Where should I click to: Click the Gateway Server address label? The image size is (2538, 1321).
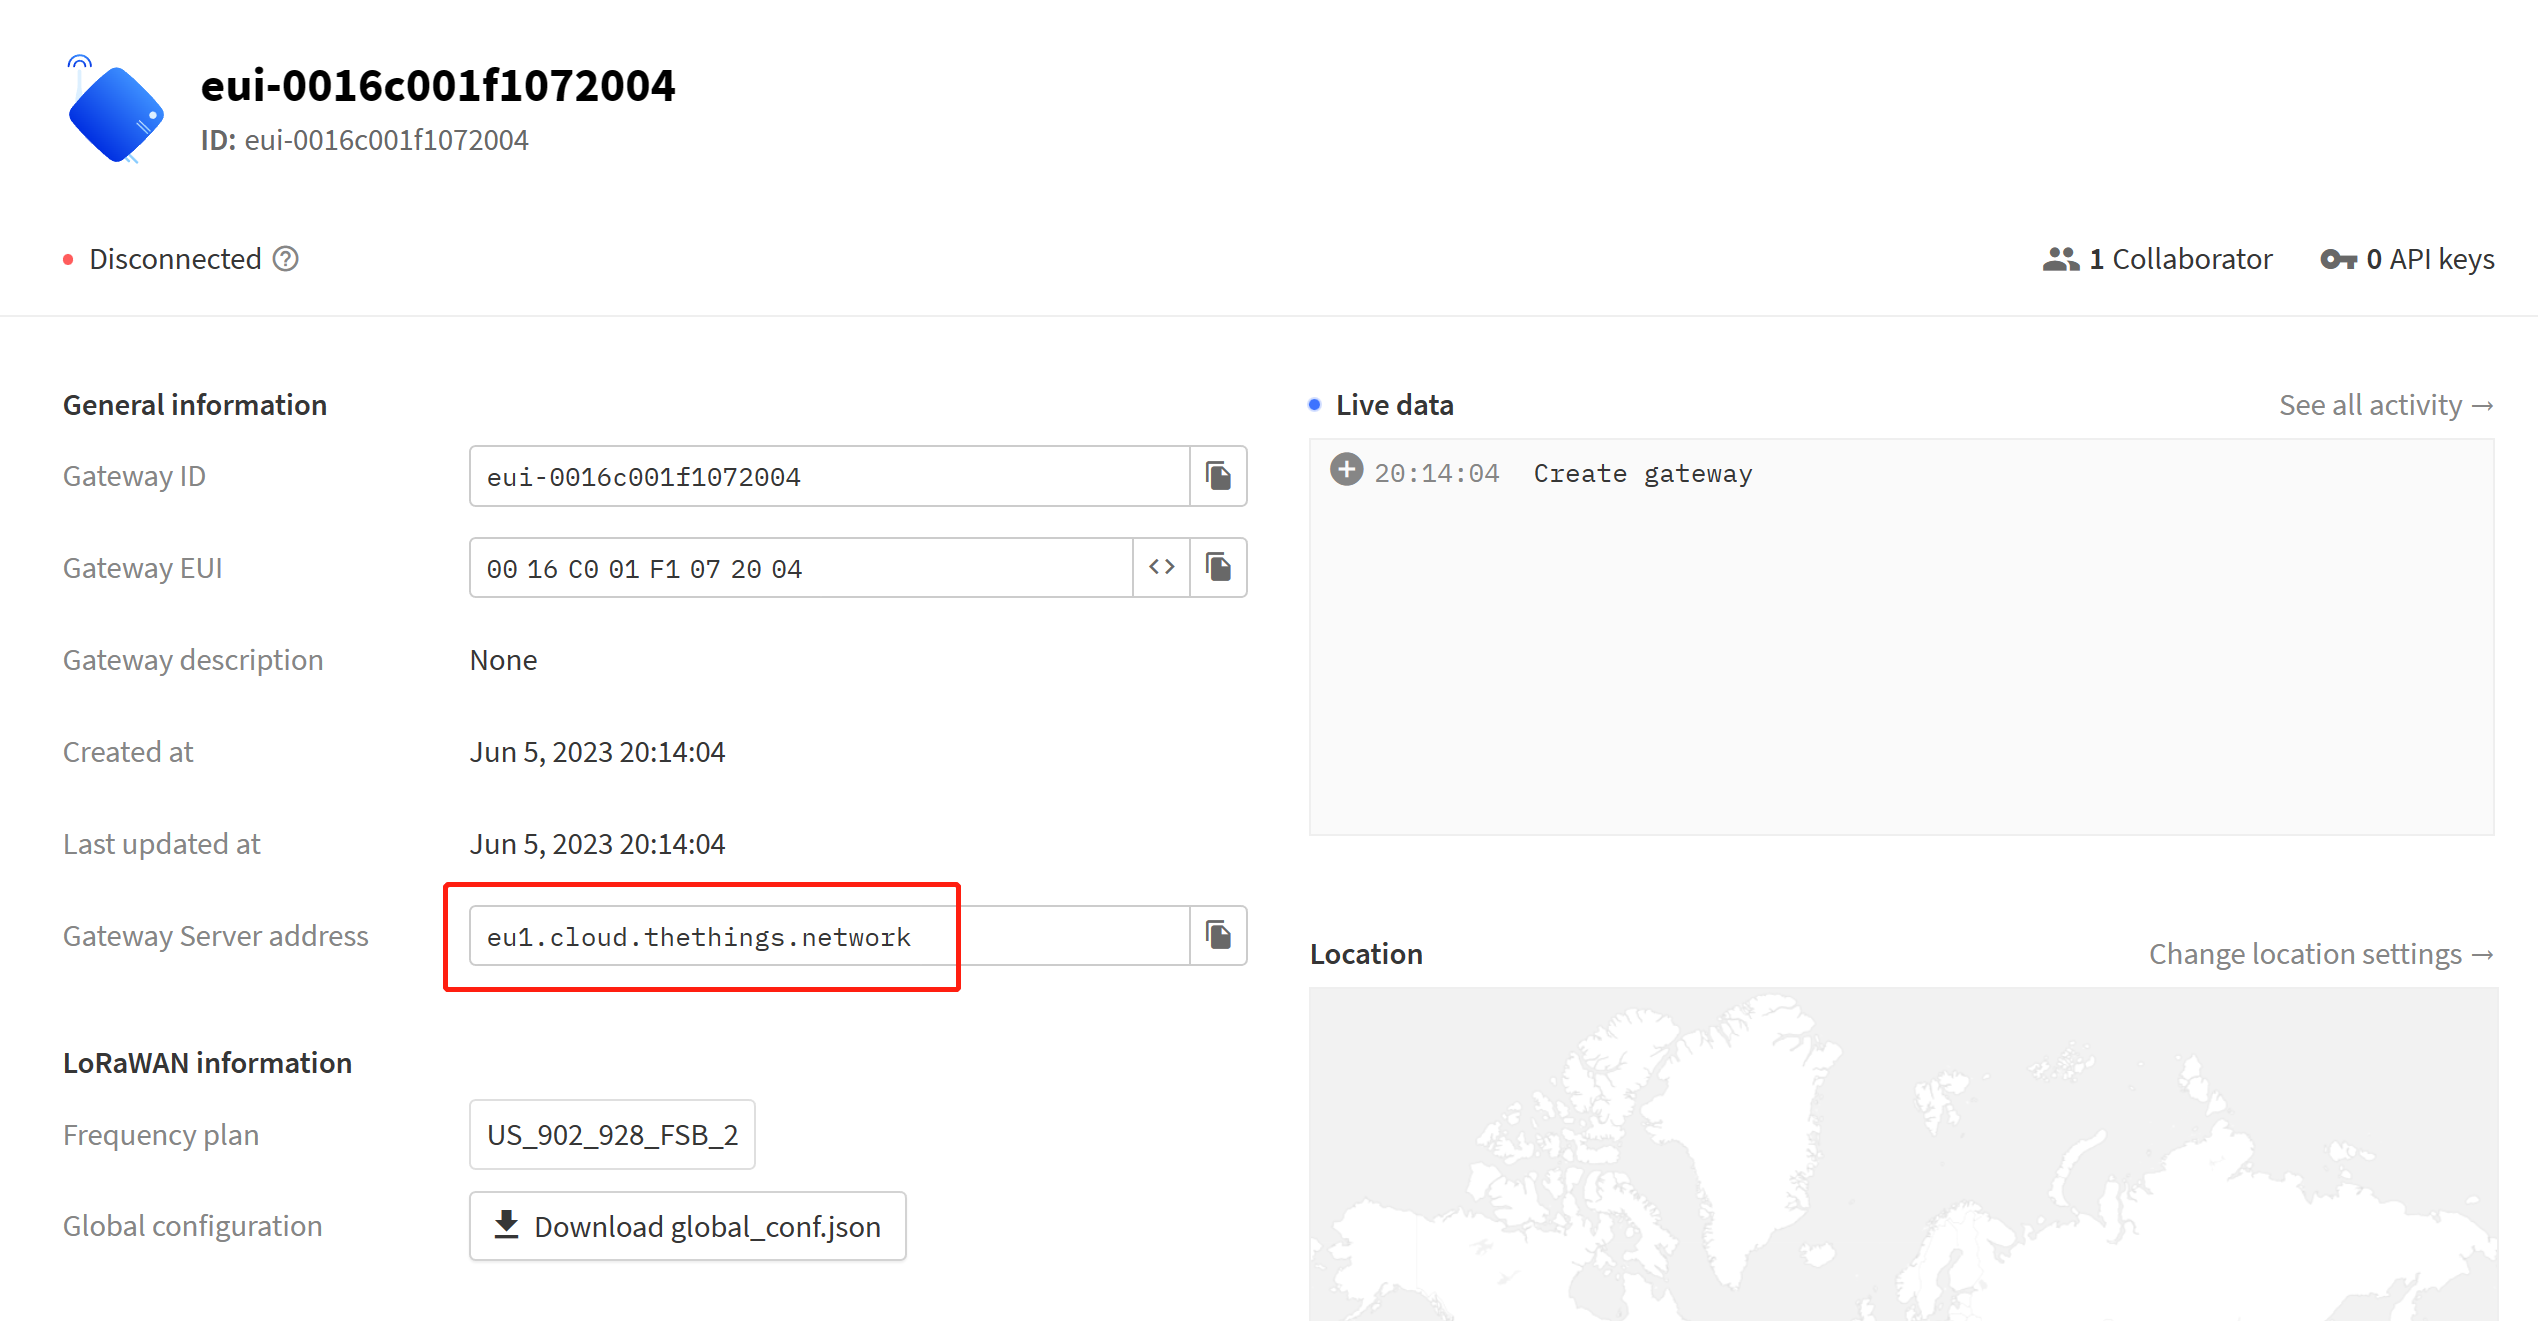[216, 936]
